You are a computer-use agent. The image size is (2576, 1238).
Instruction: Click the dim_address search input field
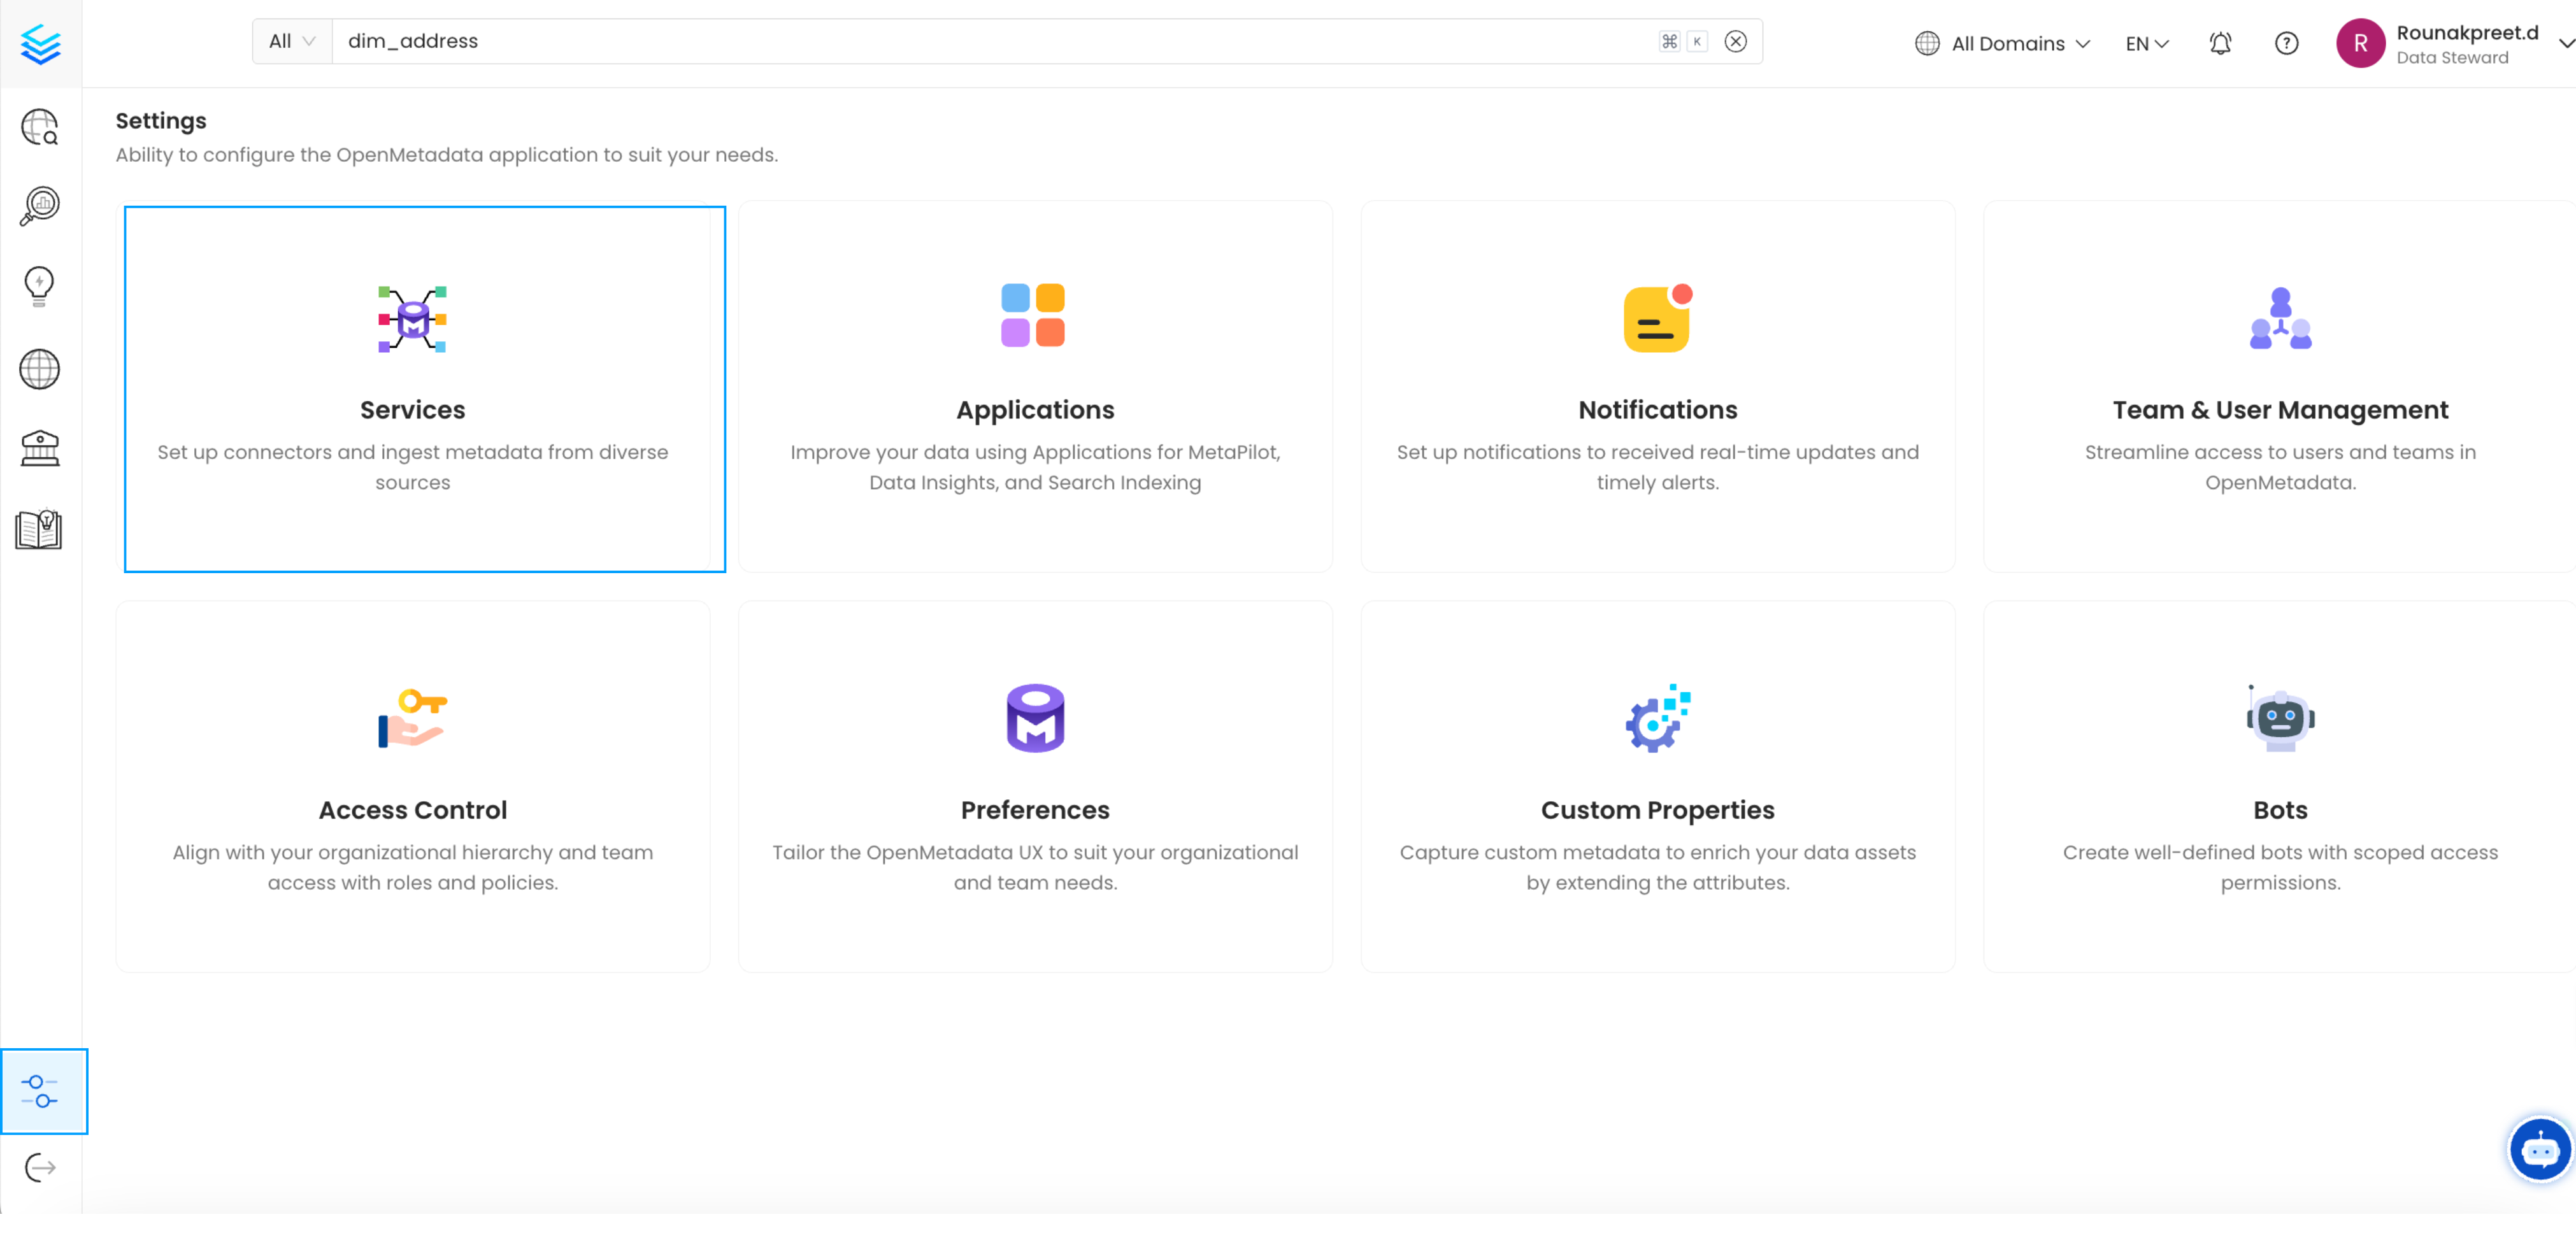point(990,41)
